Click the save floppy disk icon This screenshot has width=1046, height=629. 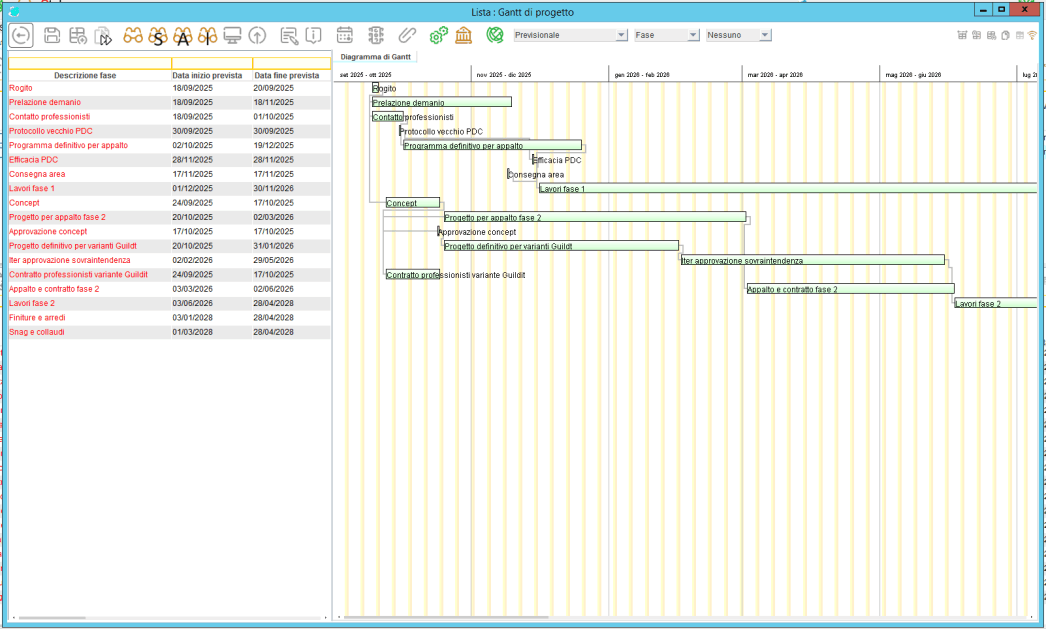tap(52, 36)
